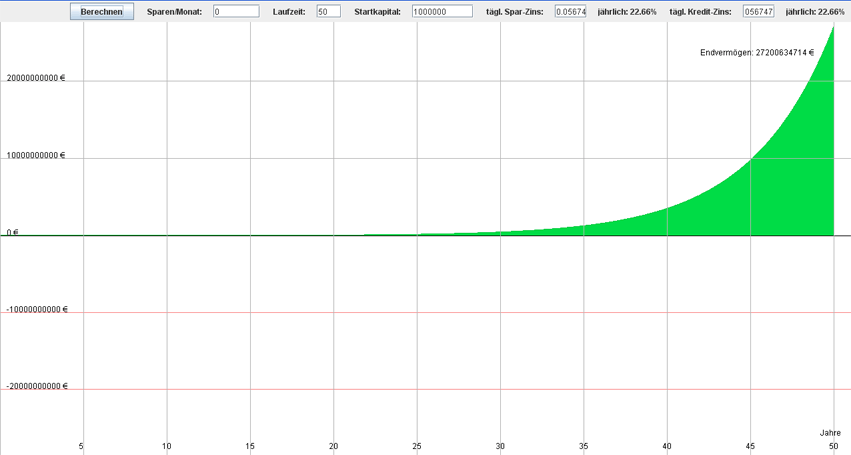Click year 40 on the x-axis
The height and width of the screenshot is (455, 851).
coord(667,446)
